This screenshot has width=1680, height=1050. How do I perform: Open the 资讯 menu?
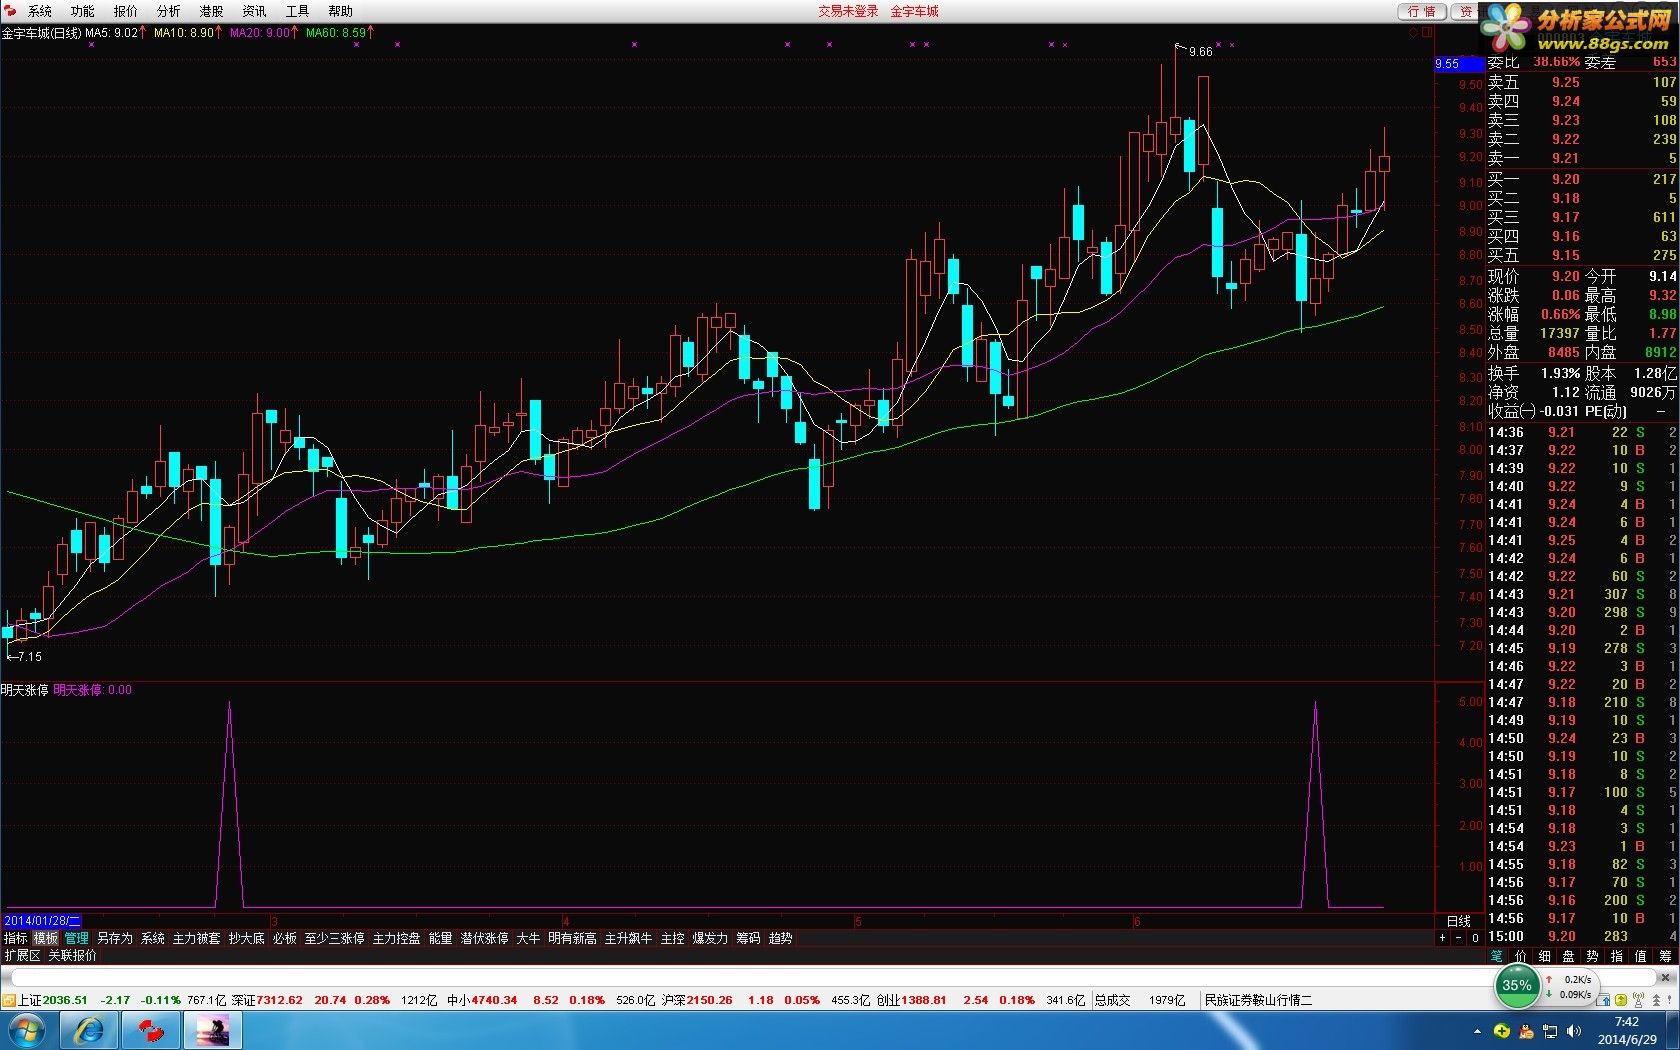(x=255, y=11)
